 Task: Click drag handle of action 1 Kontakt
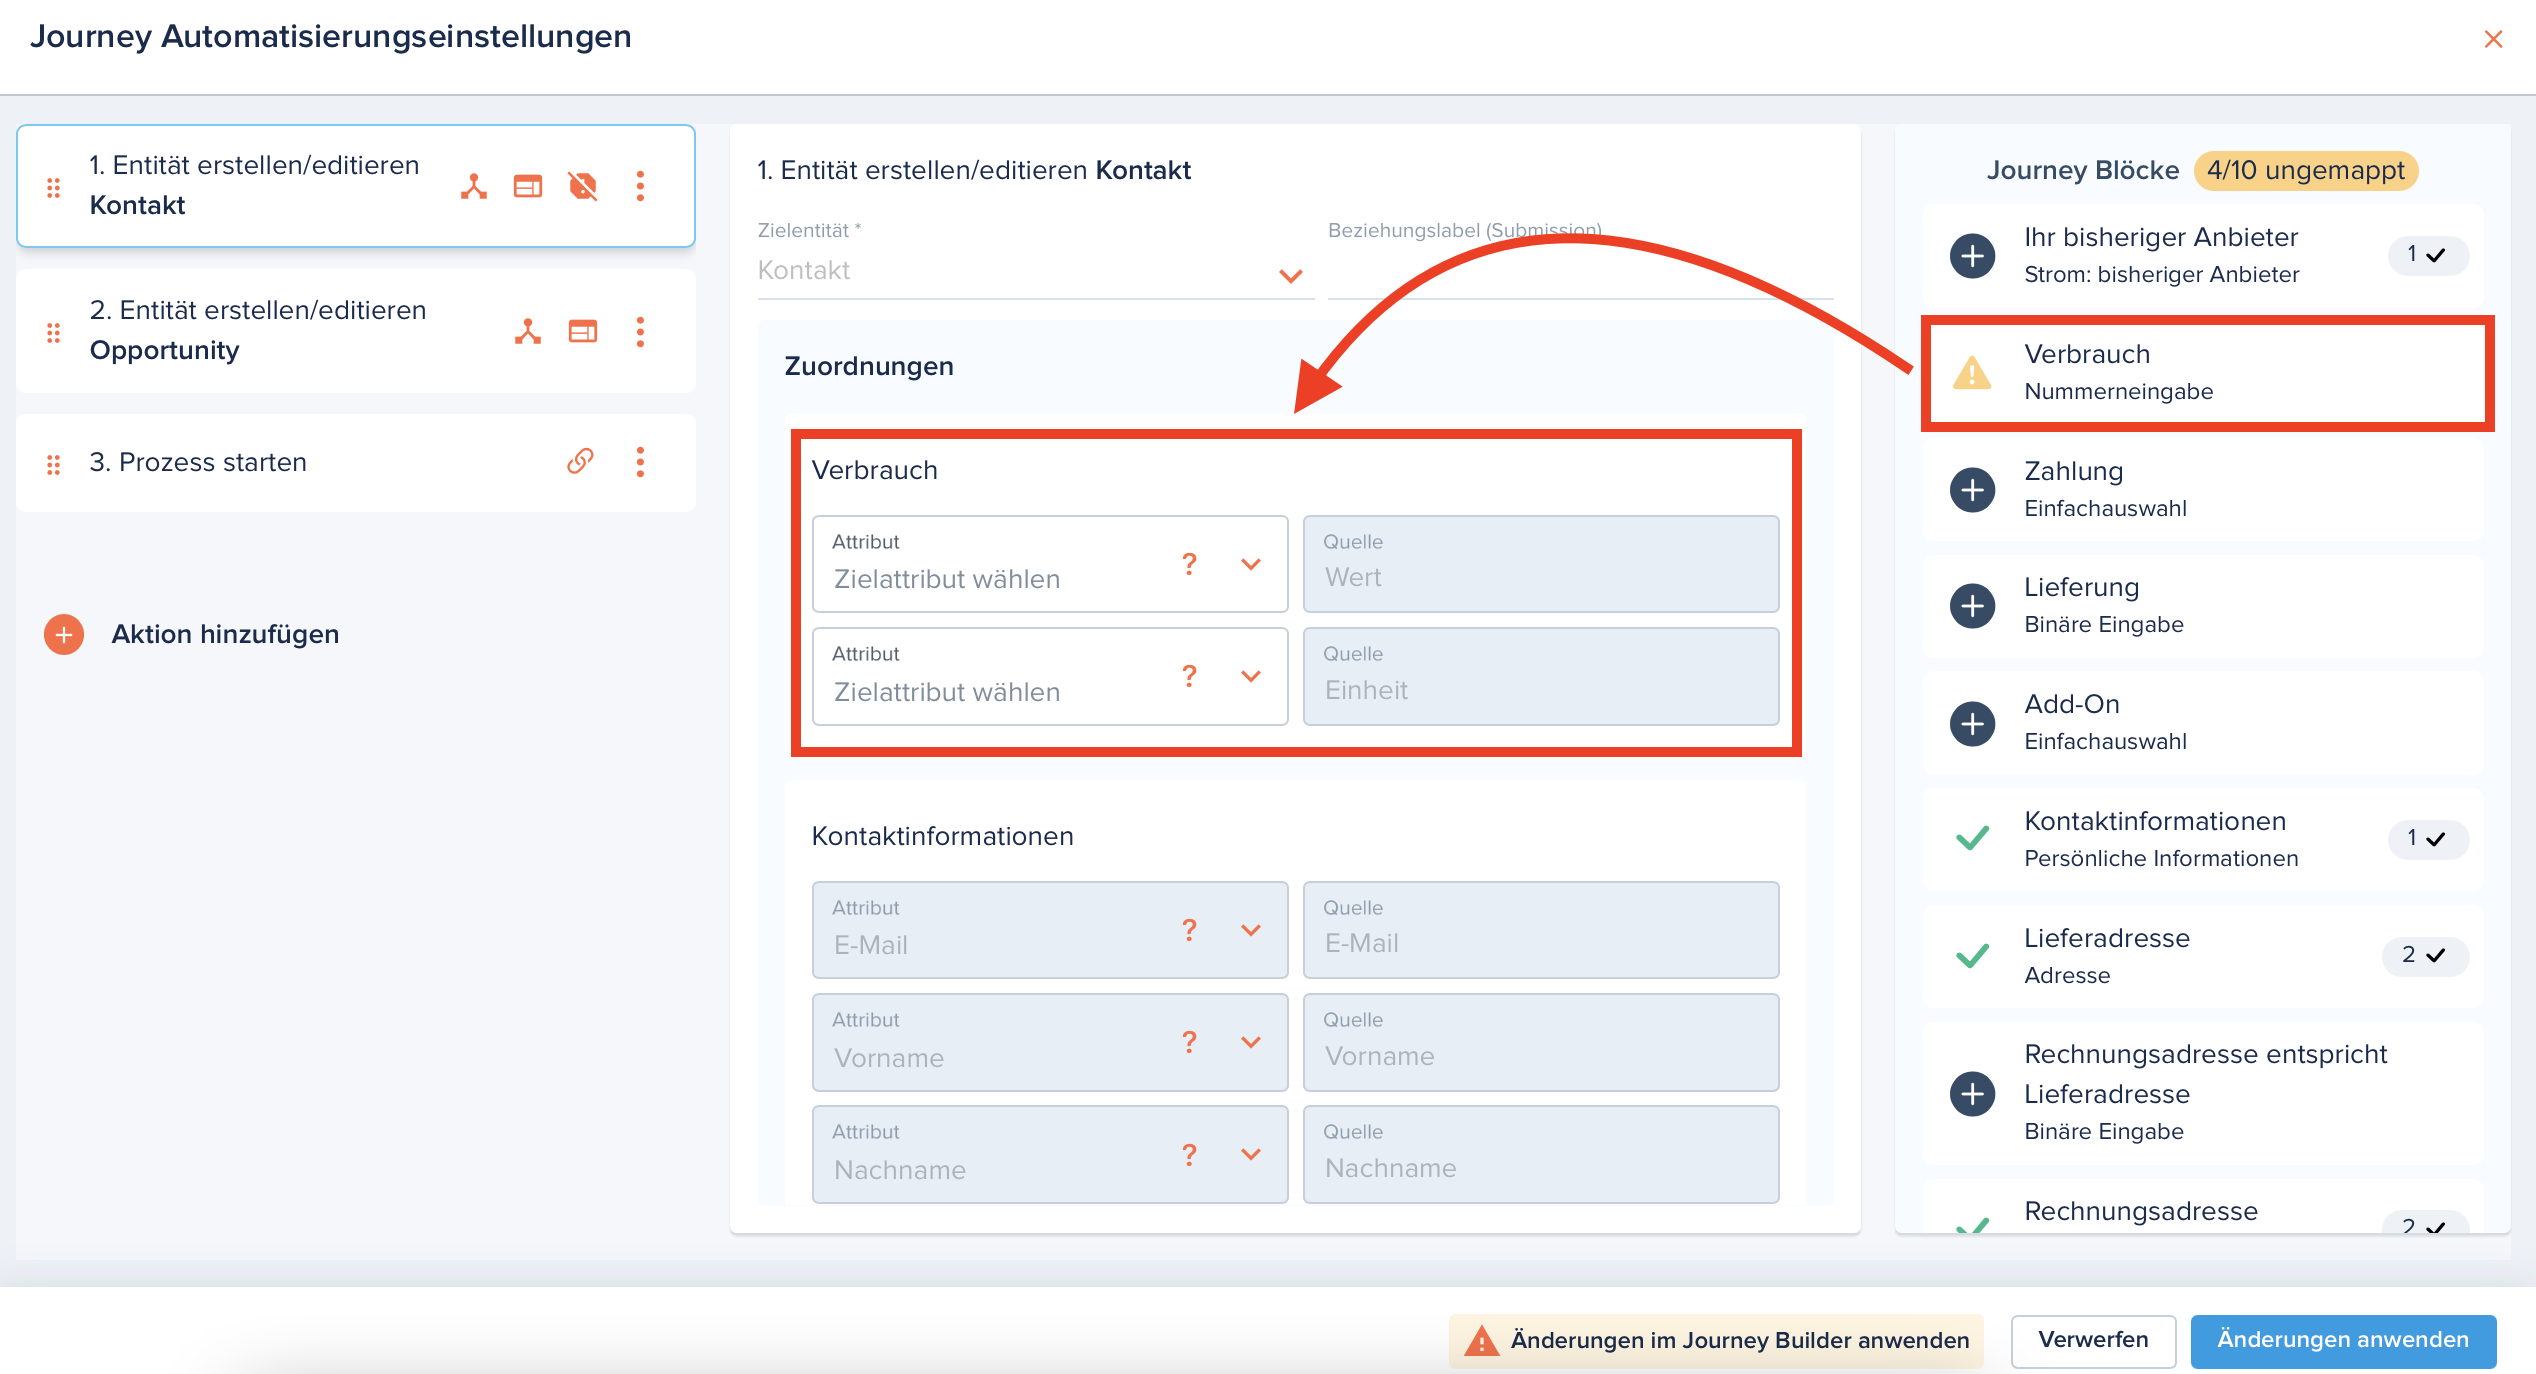point(54,187)
